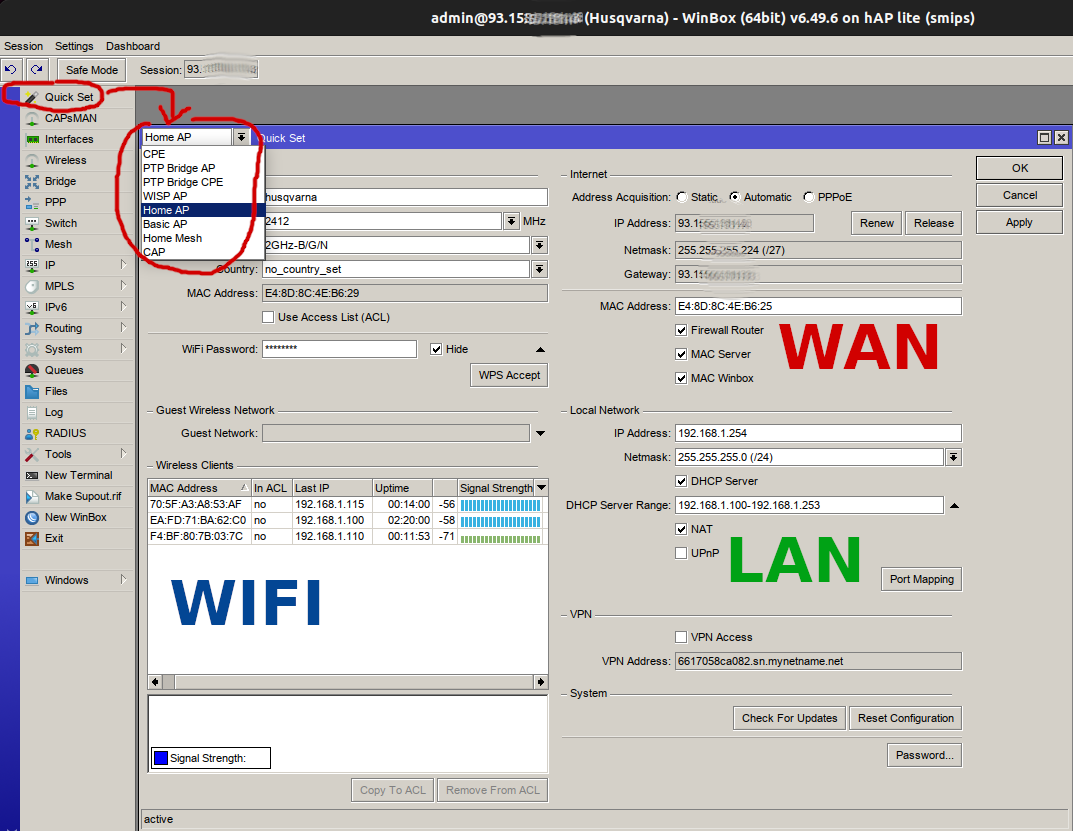The width and height of the screenshot is (1073, 831).
Task: Expand the Local Network Netmask dropdown
Action: (953, 457)
